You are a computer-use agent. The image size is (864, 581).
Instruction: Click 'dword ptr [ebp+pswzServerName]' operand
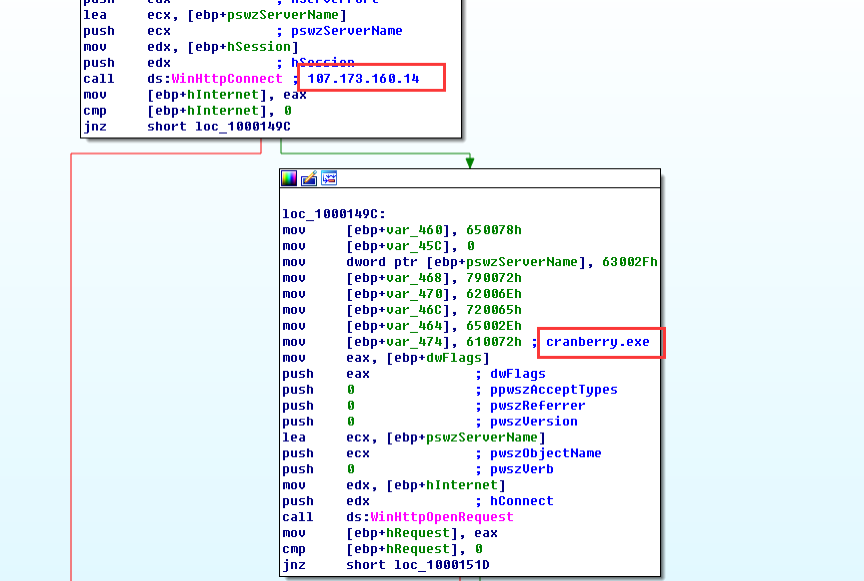tap(466, 262)
